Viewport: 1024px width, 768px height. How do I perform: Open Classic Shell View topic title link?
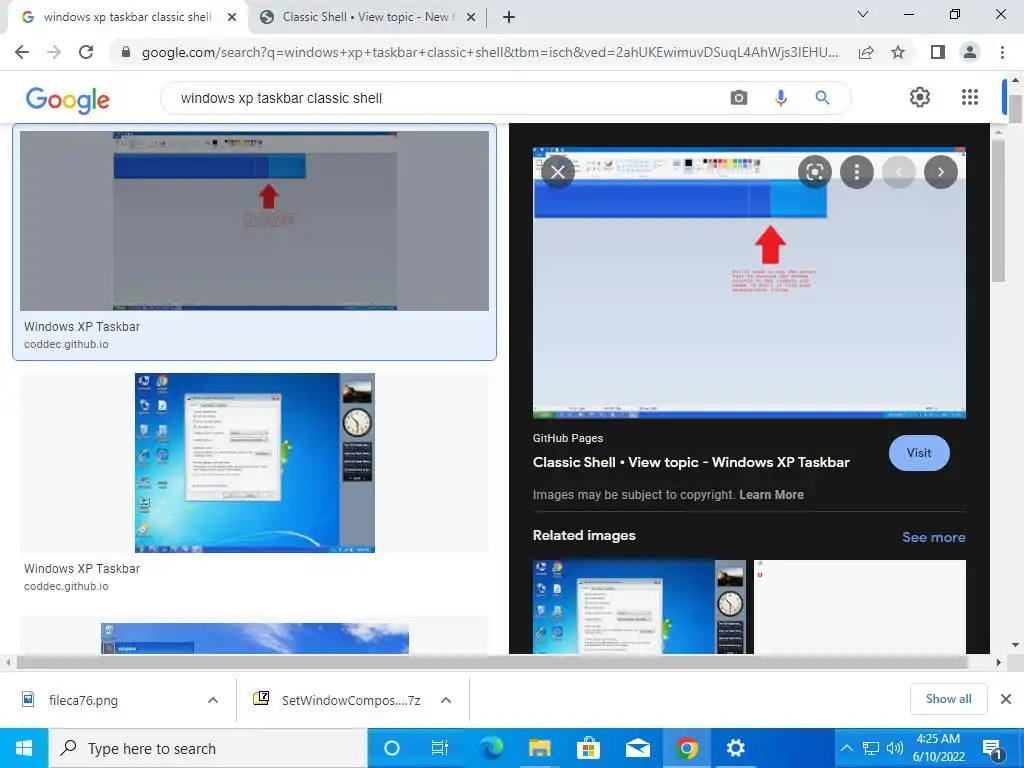(691, 462)
